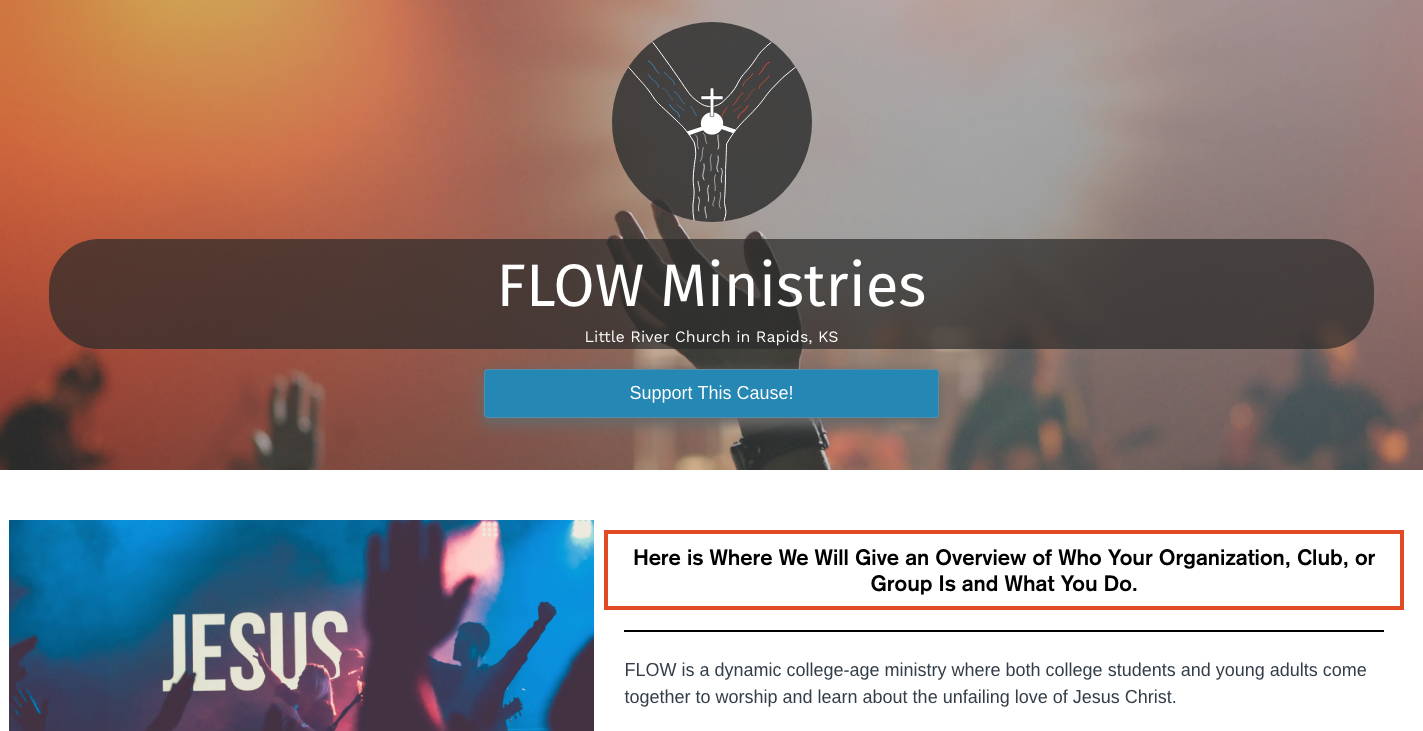1423x731 pixels.
Task: Click the bright stage light in the concert photo
Action: pyautogui.click(x=580, y=531)
